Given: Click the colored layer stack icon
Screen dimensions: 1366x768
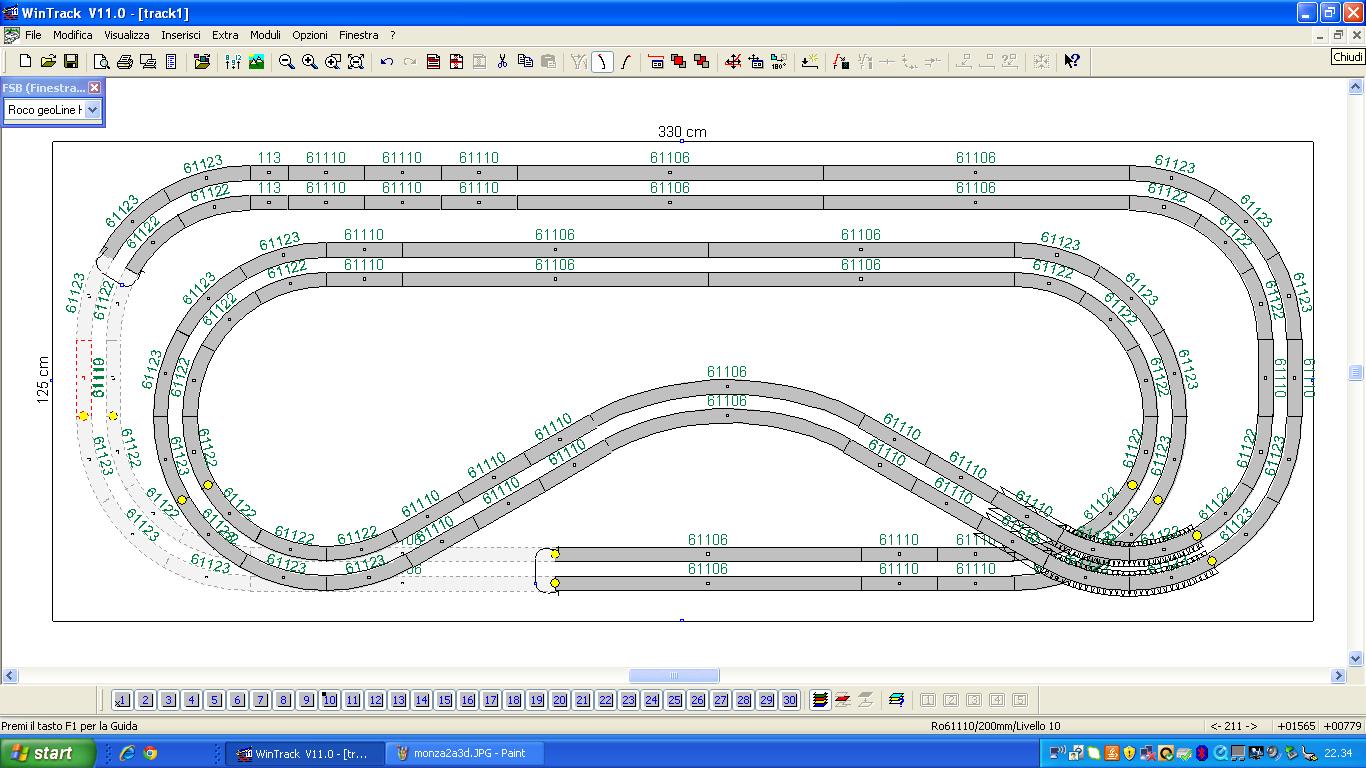Looking at the screenshot, I should [820, 700].
